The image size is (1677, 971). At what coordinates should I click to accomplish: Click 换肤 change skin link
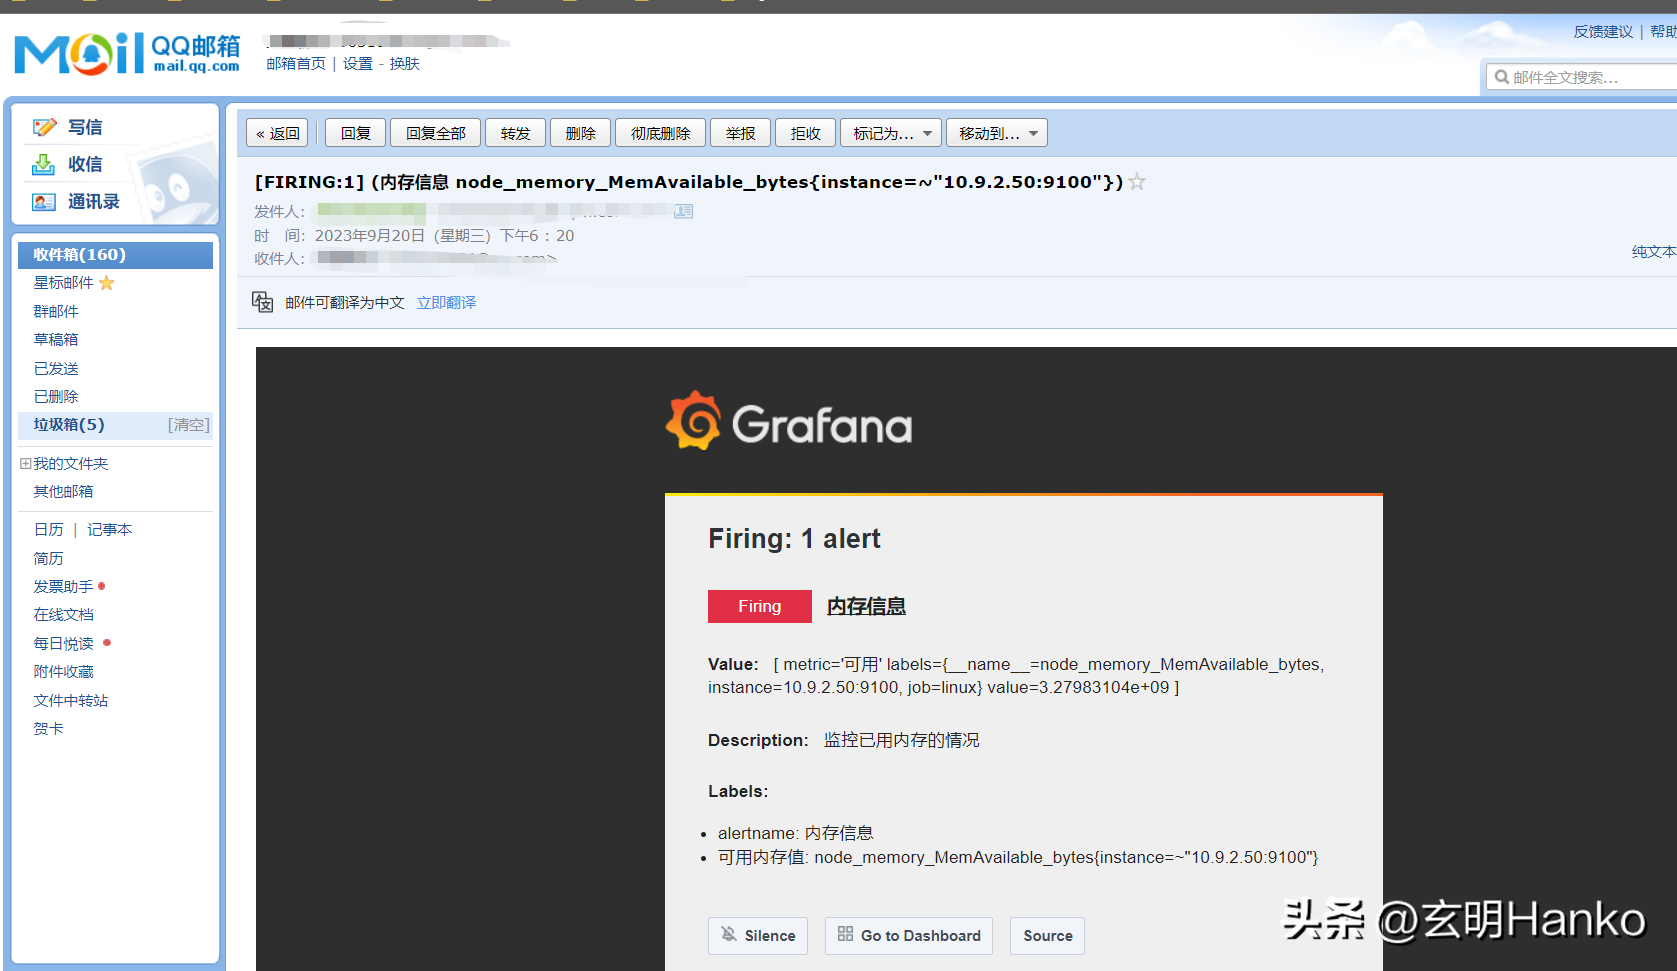404,64
